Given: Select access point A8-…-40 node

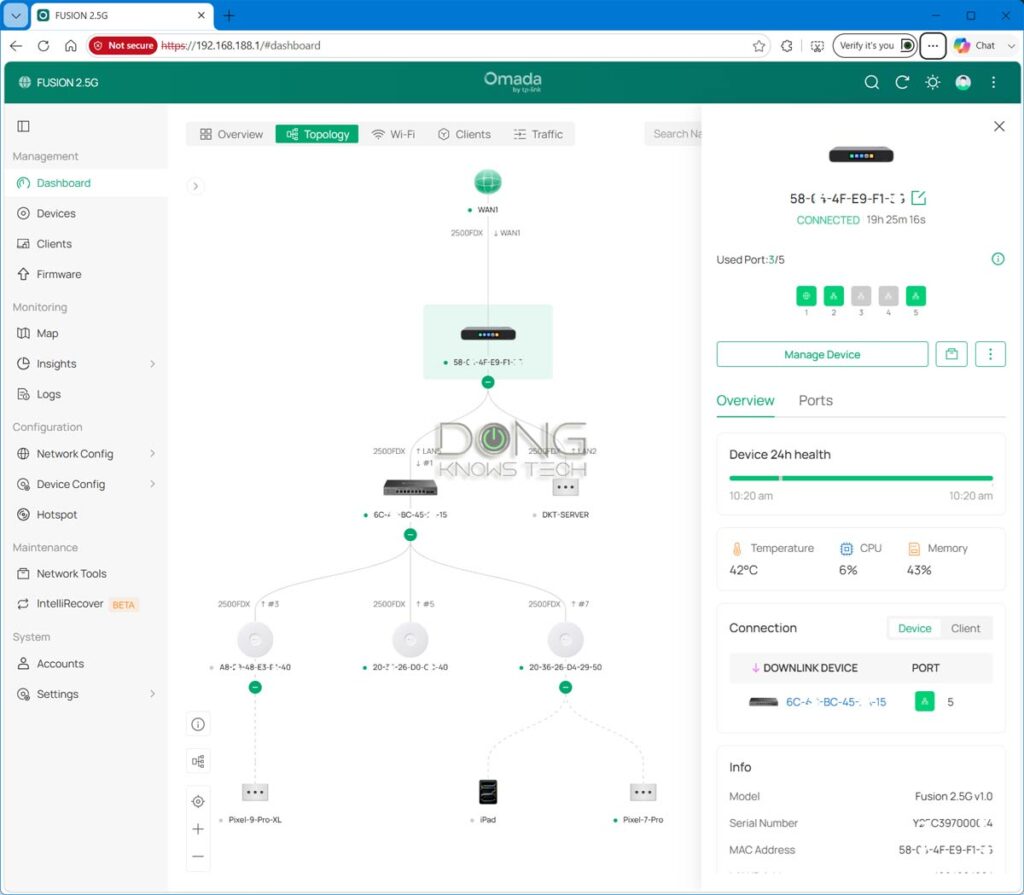Looking at the screenshot, I should [255, 640].
